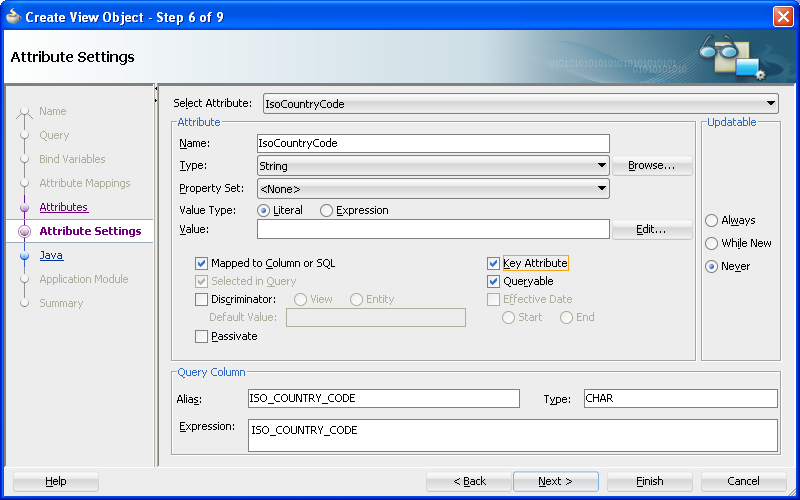Set Updatable to Always
This screenshot has width=800, height=500.
click(x=711, y=220)
